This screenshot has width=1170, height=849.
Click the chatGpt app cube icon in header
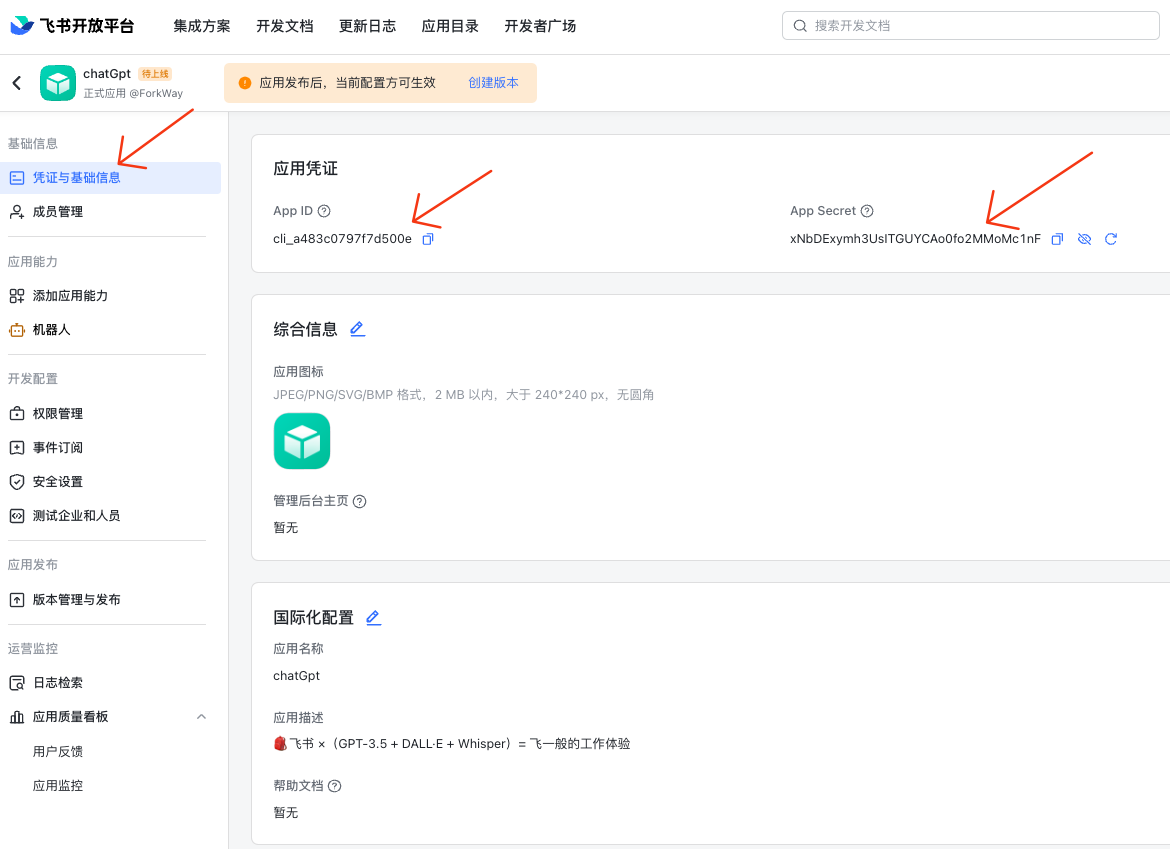[x=57, y=83]
